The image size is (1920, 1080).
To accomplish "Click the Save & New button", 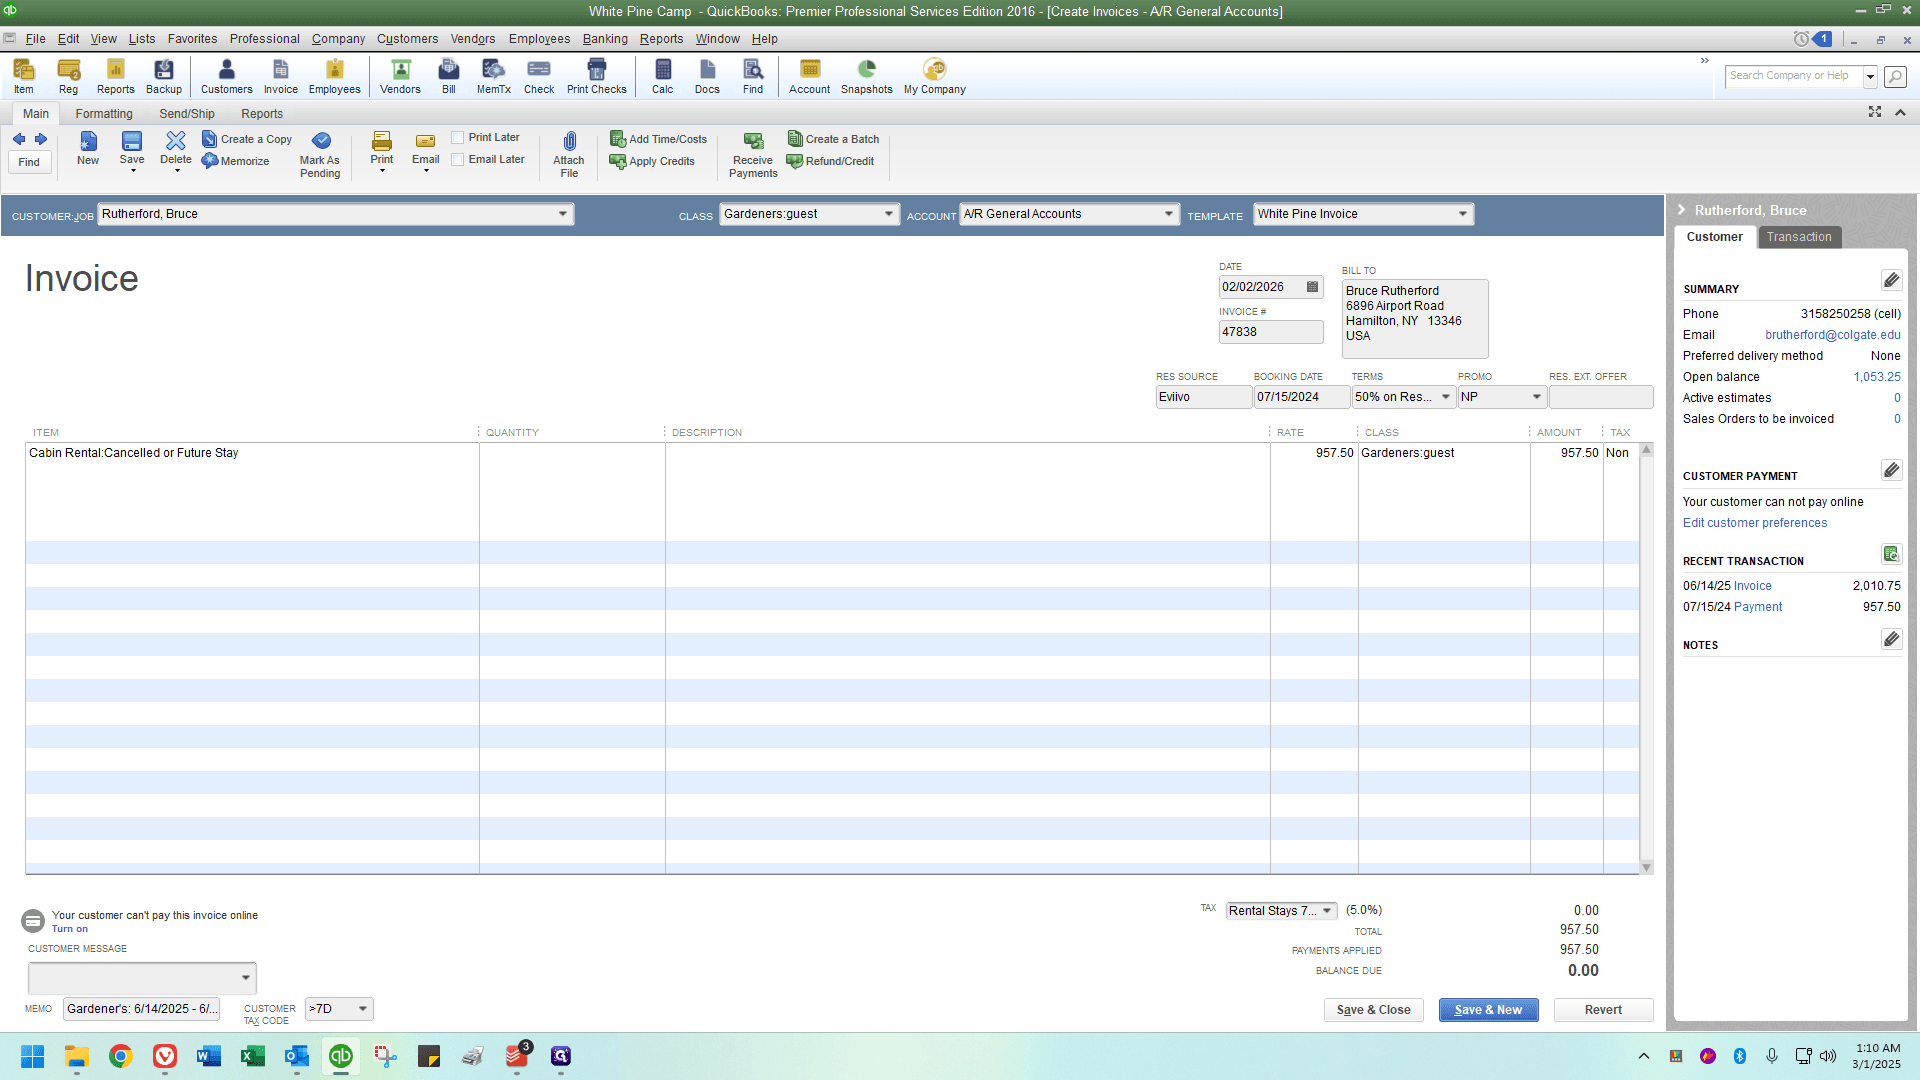I will pos(1488,1010).
